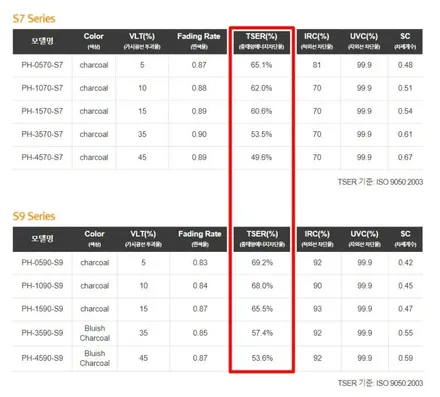Screen dimensions: 440x397
Task: Click Bluish Charcoal in PH-4590-S9 row
Action: [x=95, y=358]
